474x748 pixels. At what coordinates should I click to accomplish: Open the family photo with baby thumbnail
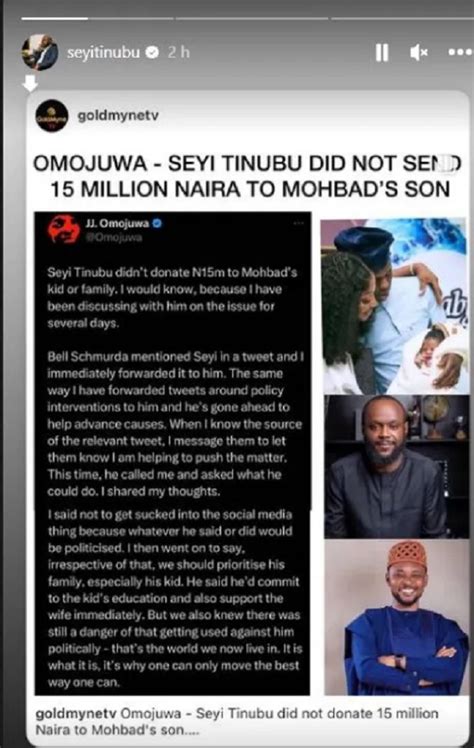point(394,306)
